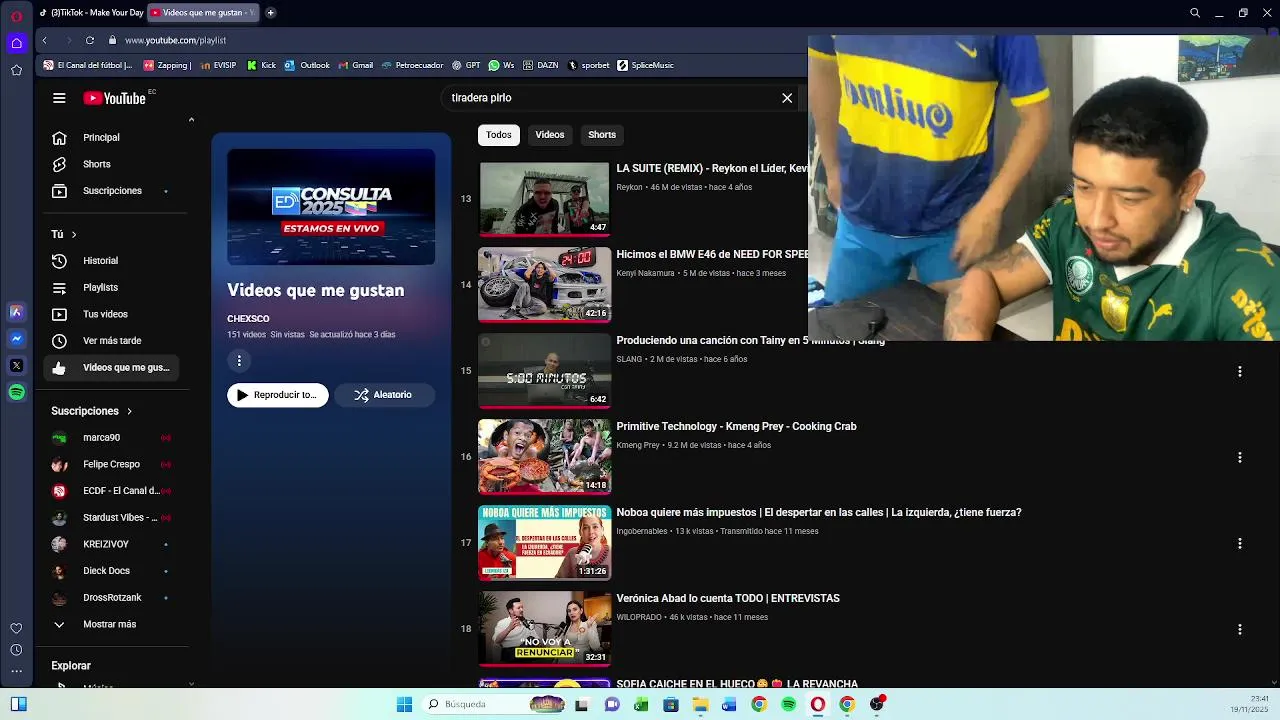This screenshot has height=720, width=1280.
Task: Open the playlist cover Consulta 2025 thumbnail
Action: coord(331,207)
